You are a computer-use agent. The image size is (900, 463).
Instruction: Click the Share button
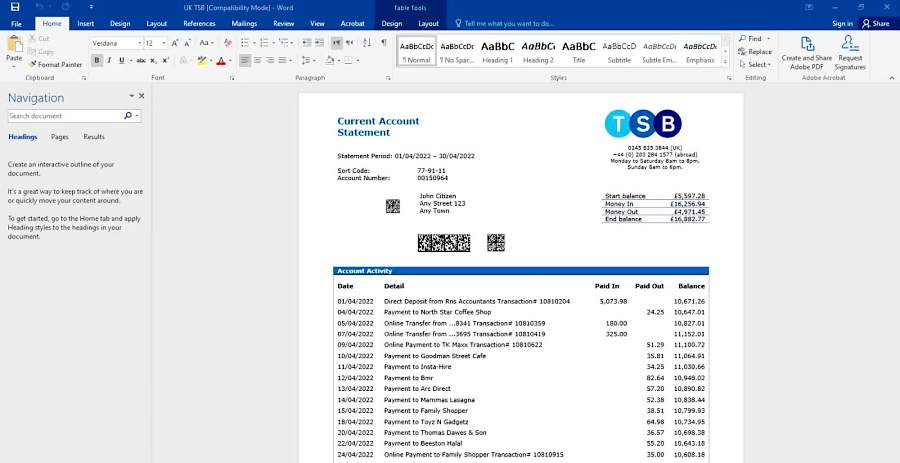(876, 23)
